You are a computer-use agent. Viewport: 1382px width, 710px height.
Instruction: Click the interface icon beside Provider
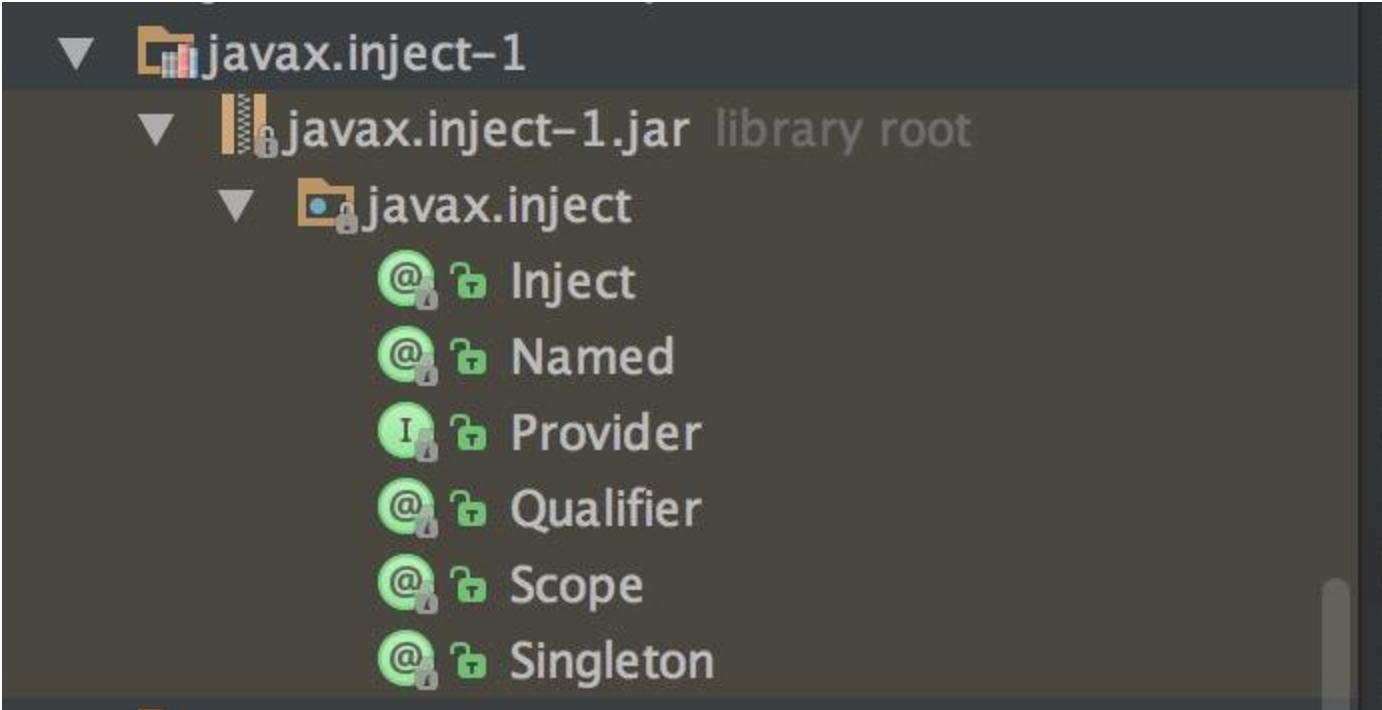pos(406,433)
